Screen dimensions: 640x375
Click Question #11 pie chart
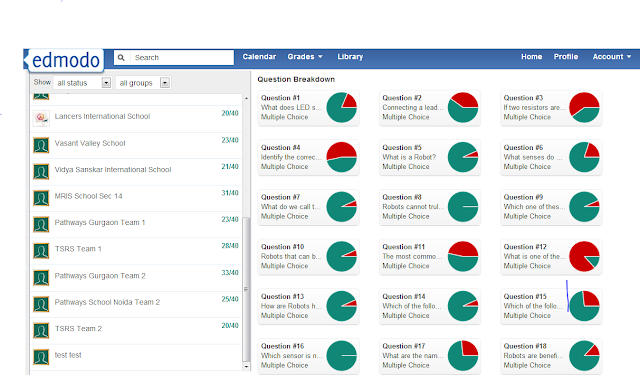click(x=463, y=257)
